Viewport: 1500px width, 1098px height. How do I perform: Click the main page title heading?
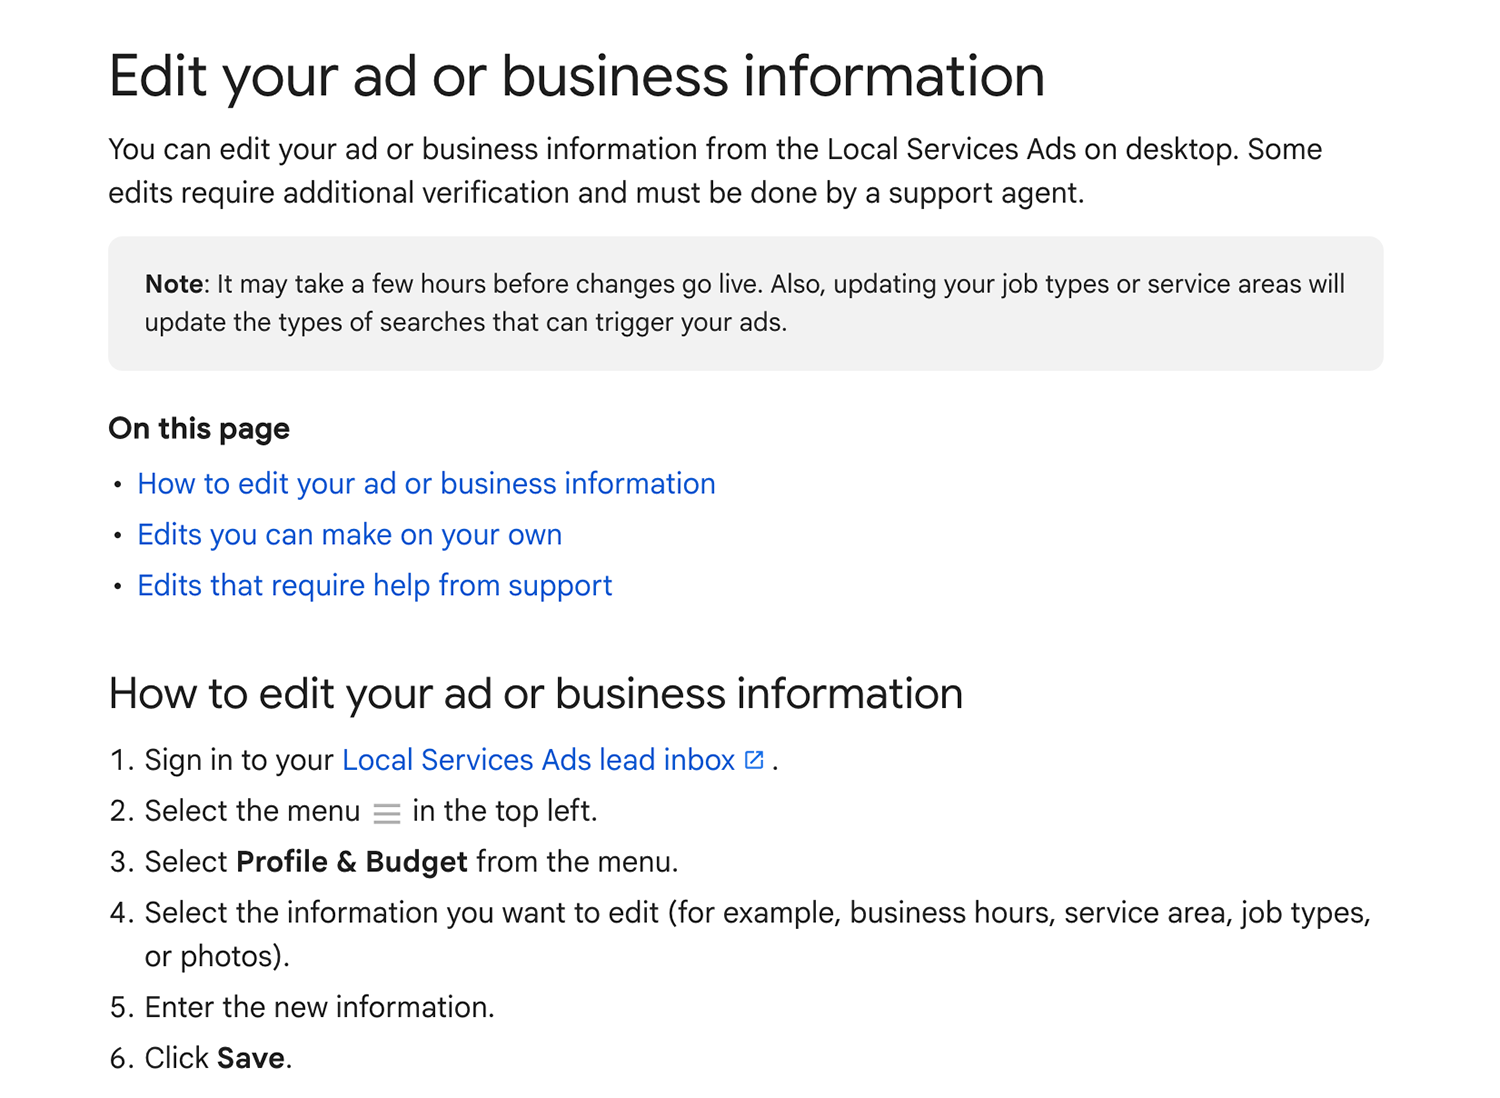point(576,76)
